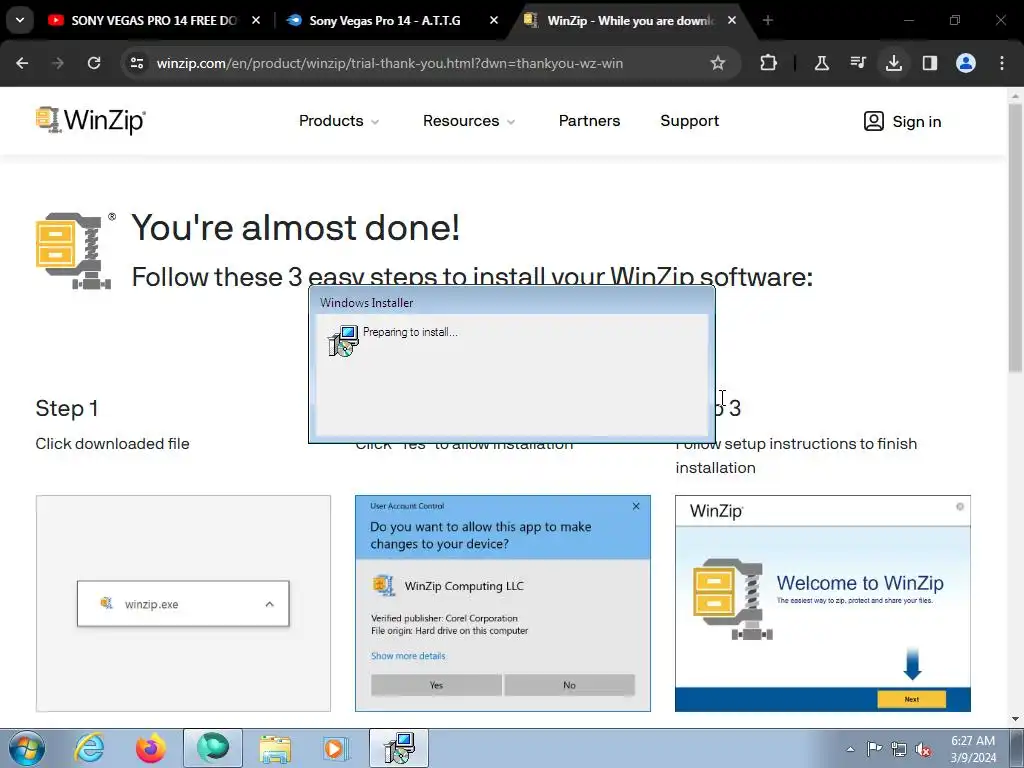
Task: Click Yes in the UAC illustration
Action: point(436,684)
